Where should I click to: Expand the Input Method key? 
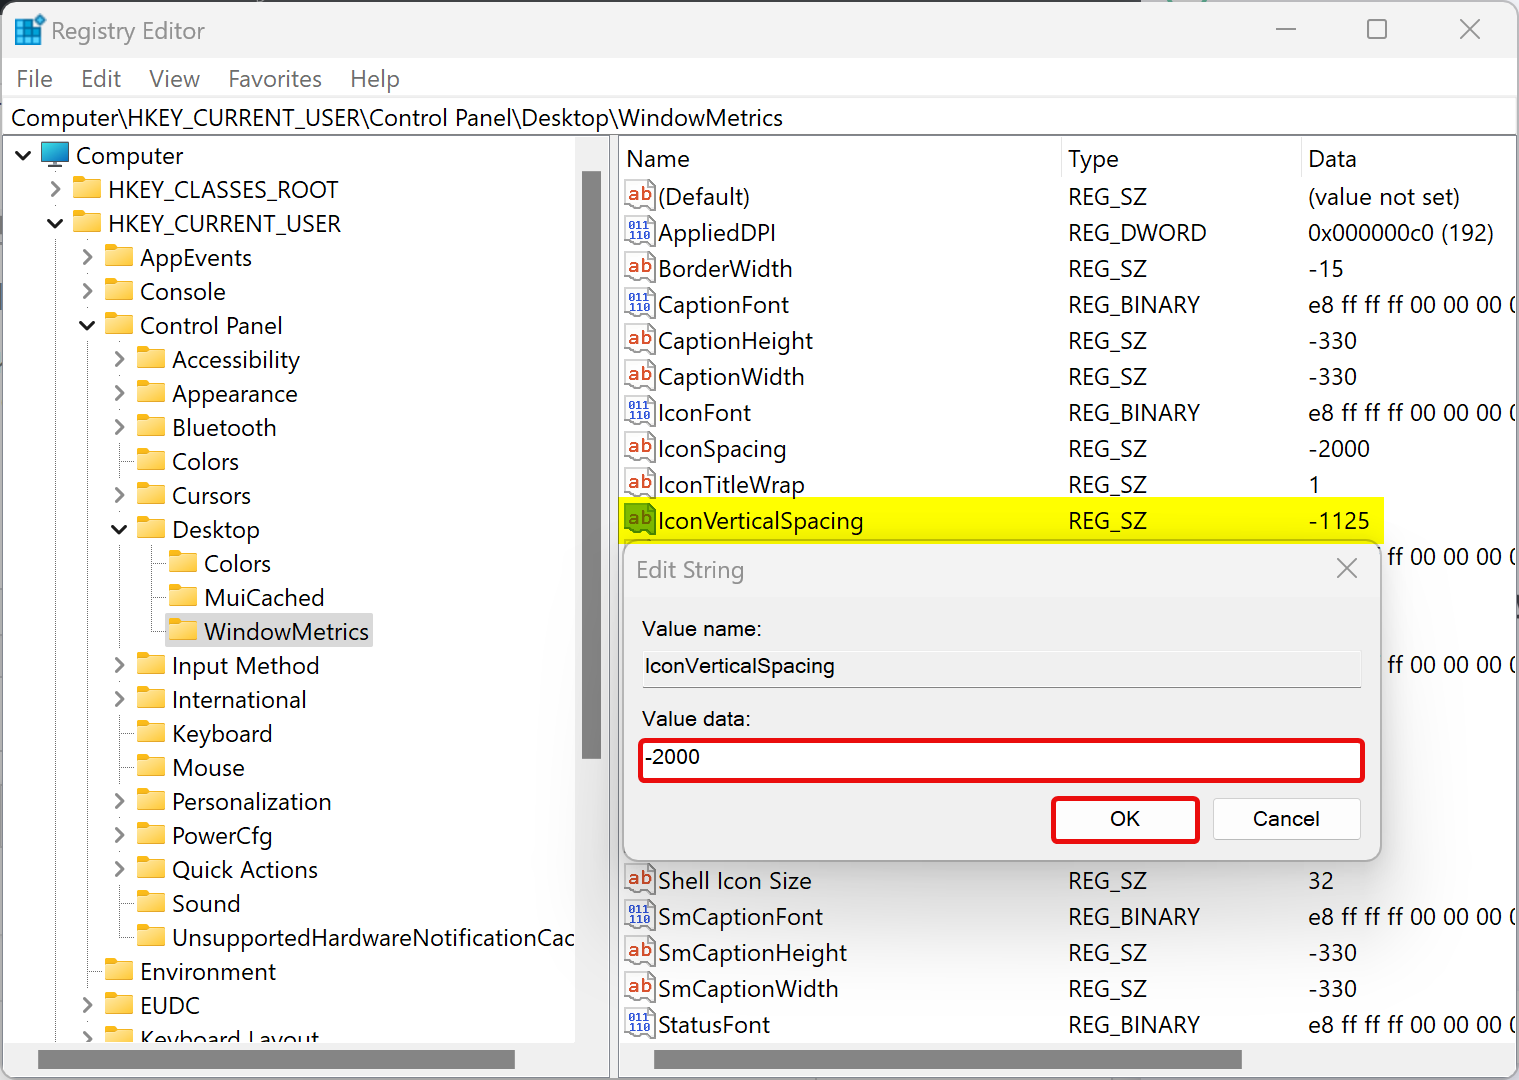119,665
